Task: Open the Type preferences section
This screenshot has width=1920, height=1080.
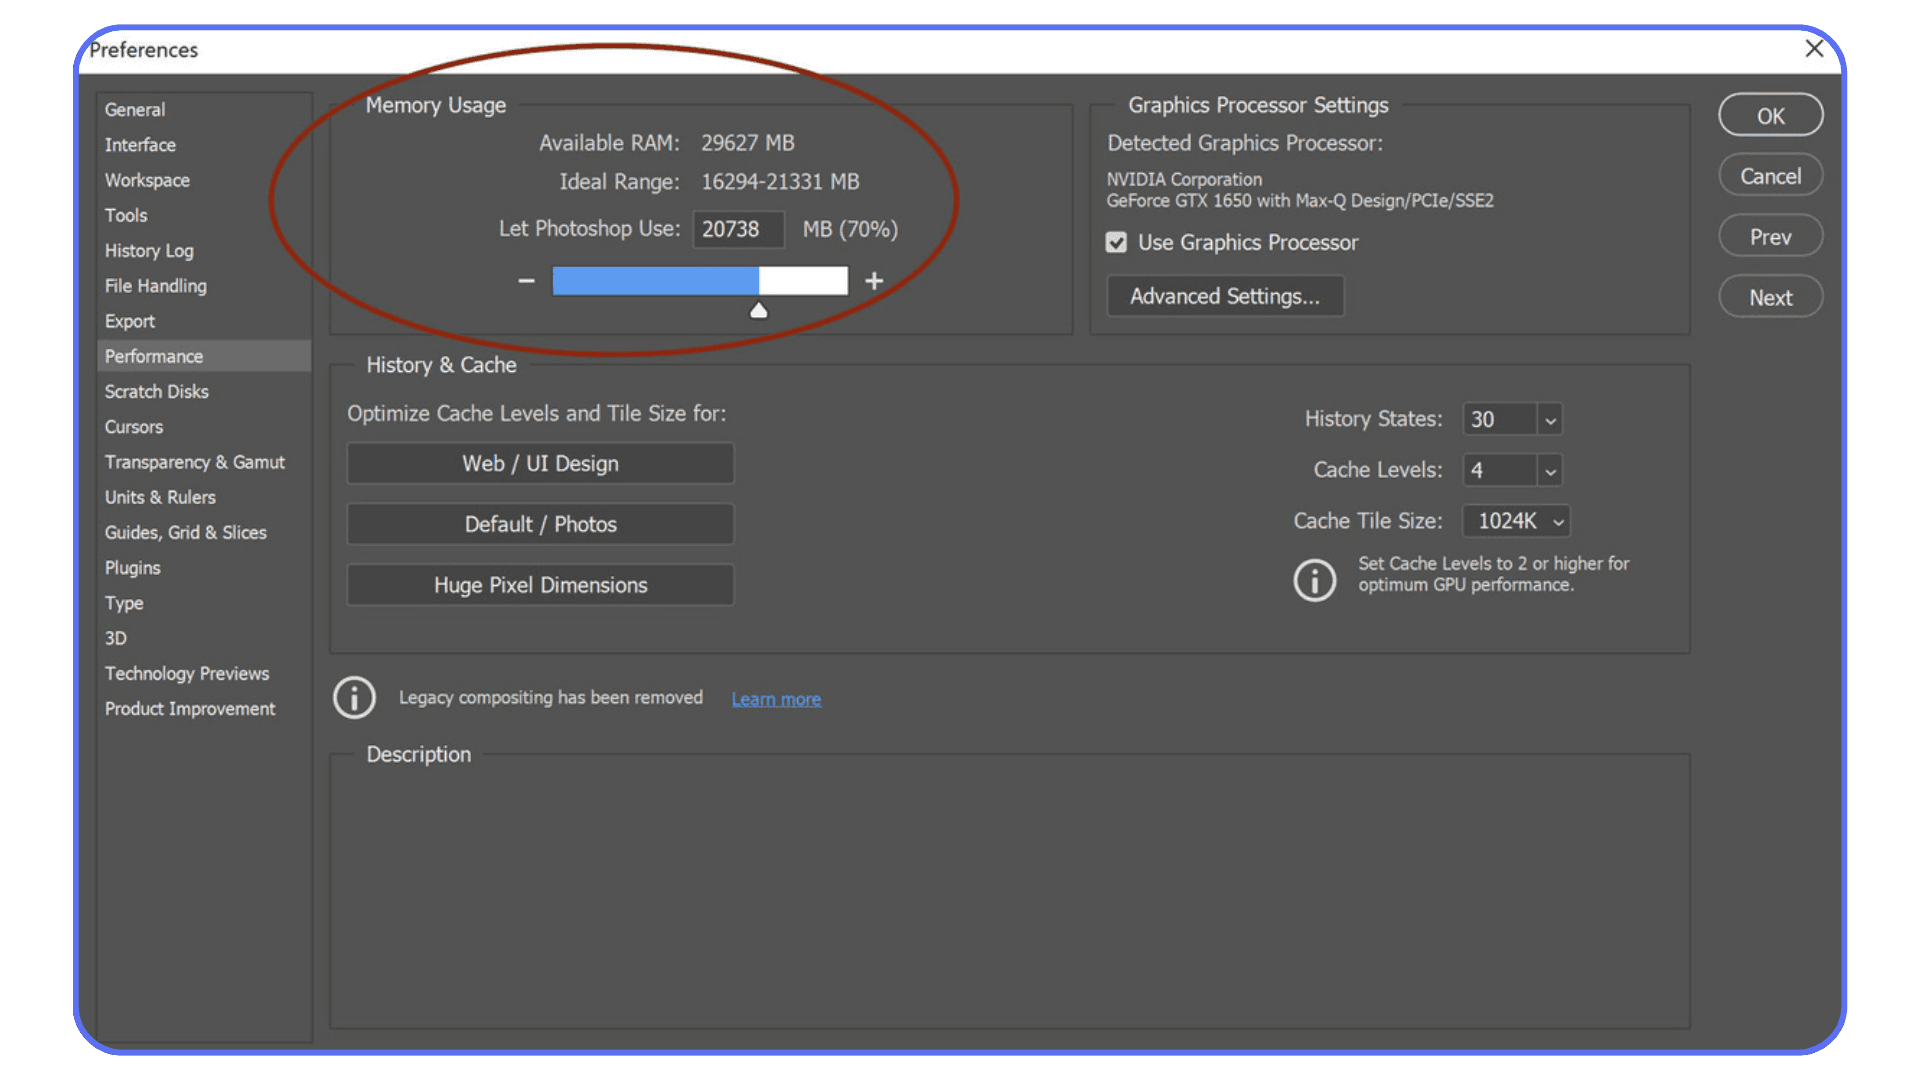Action: click(124, 603)
